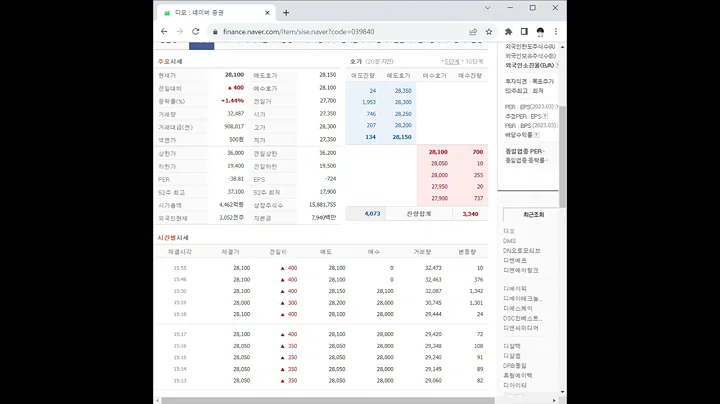Click the 52주 최고 value 37,100
This screenshot has height=404, width=720.
[x=236, y=192]
